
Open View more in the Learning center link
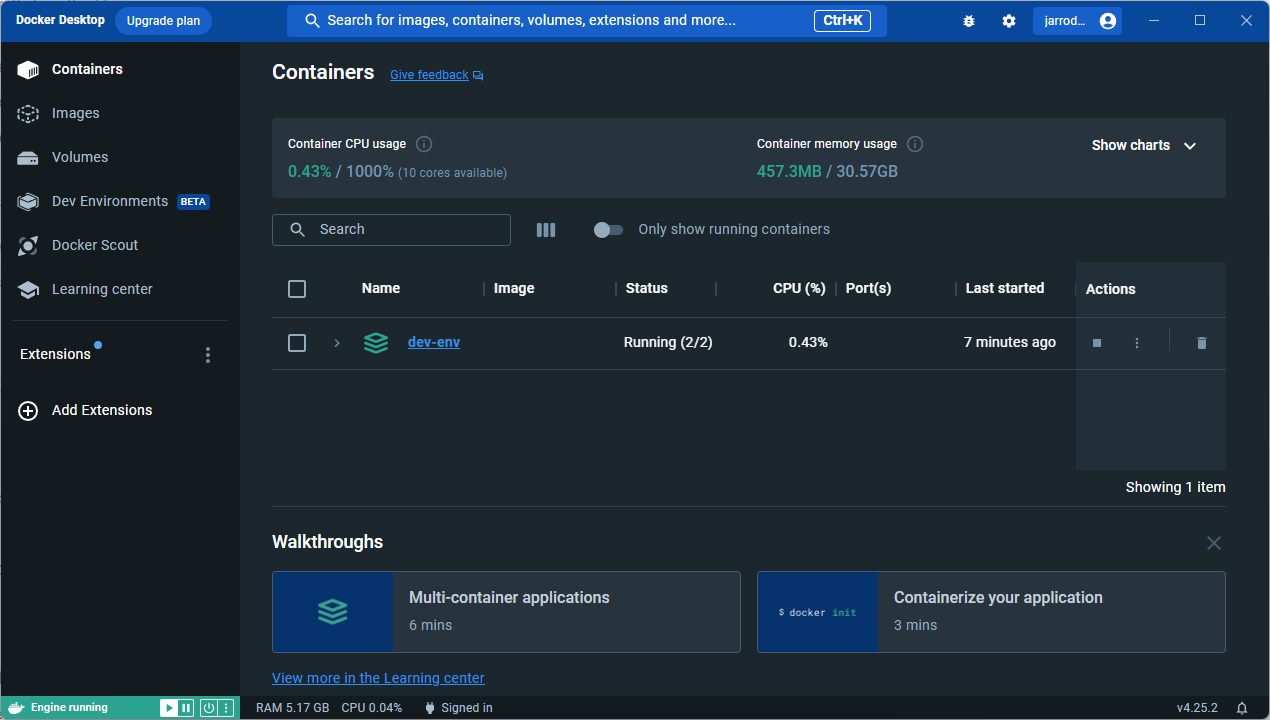click(x=378, y=678)
